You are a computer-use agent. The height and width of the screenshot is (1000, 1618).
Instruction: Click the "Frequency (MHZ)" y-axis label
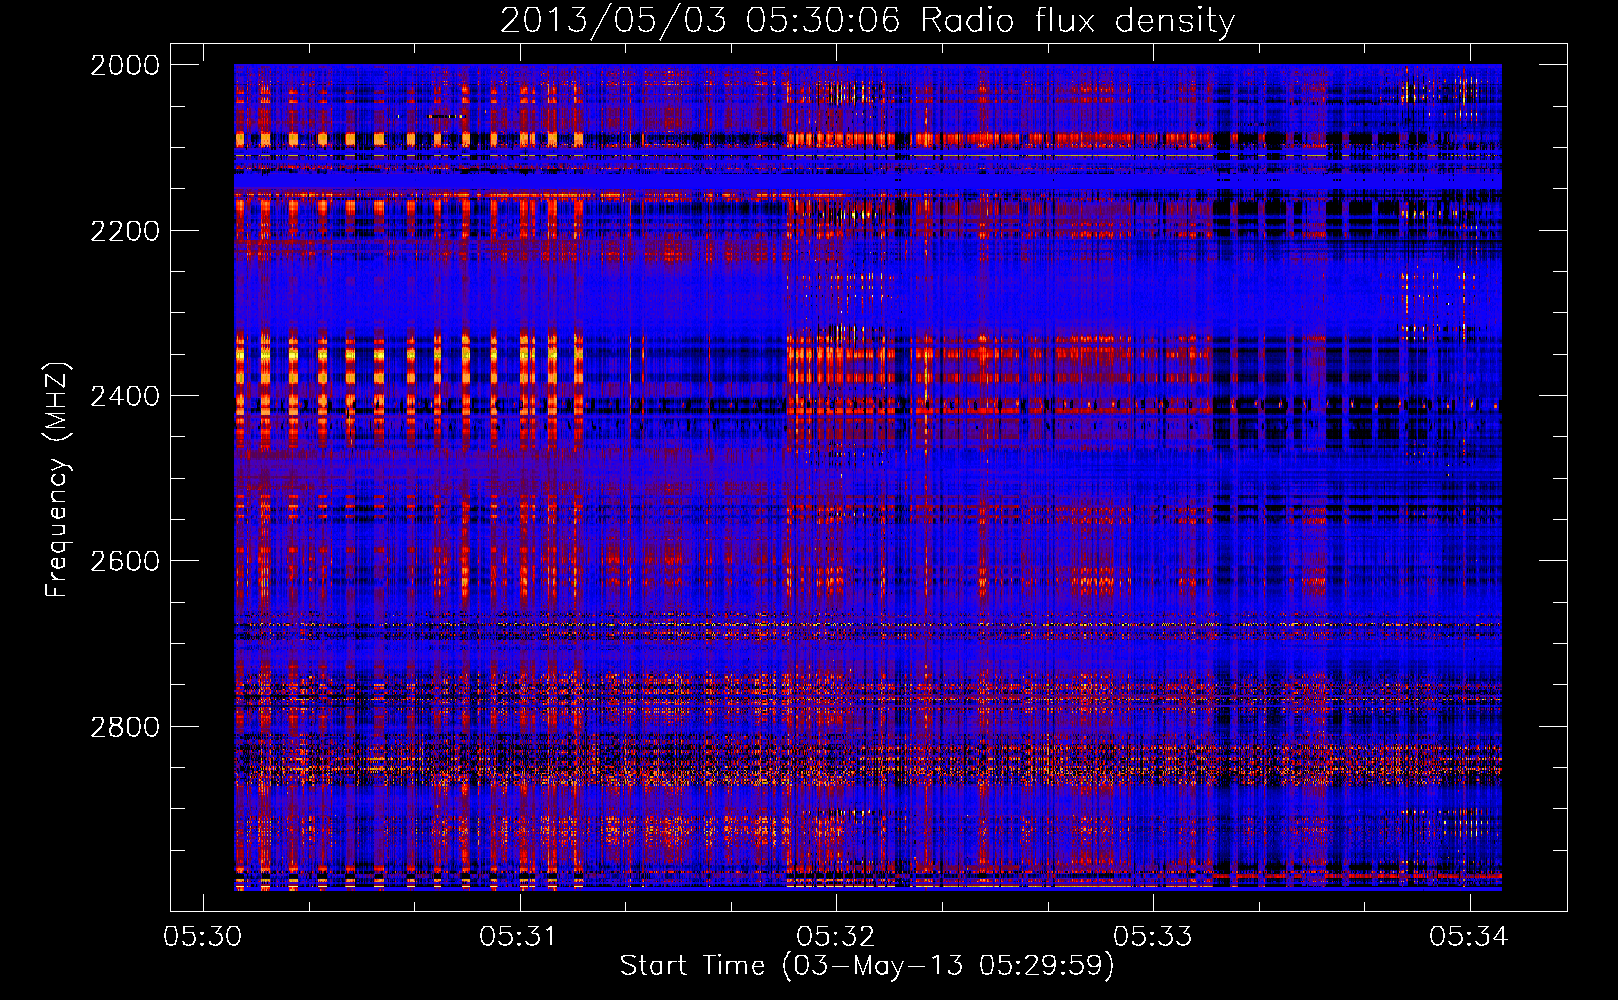[x=57, y=480]
